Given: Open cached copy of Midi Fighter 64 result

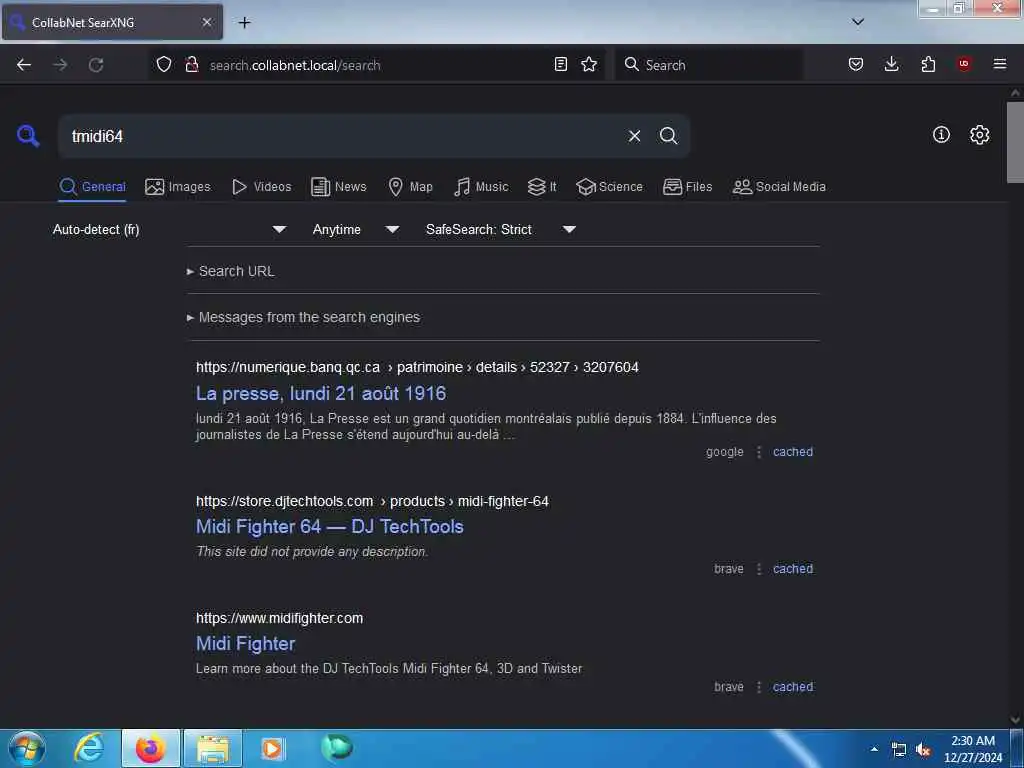Looking at the screenshot, I should click(x=793, y=569).
